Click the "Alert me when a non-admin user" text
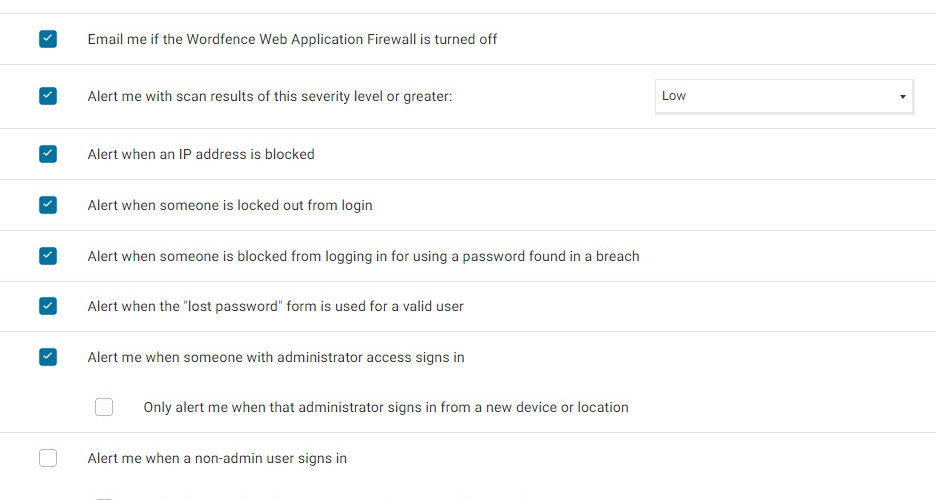Viewport: 936px width, 500px height. click(x=217, y=458)
